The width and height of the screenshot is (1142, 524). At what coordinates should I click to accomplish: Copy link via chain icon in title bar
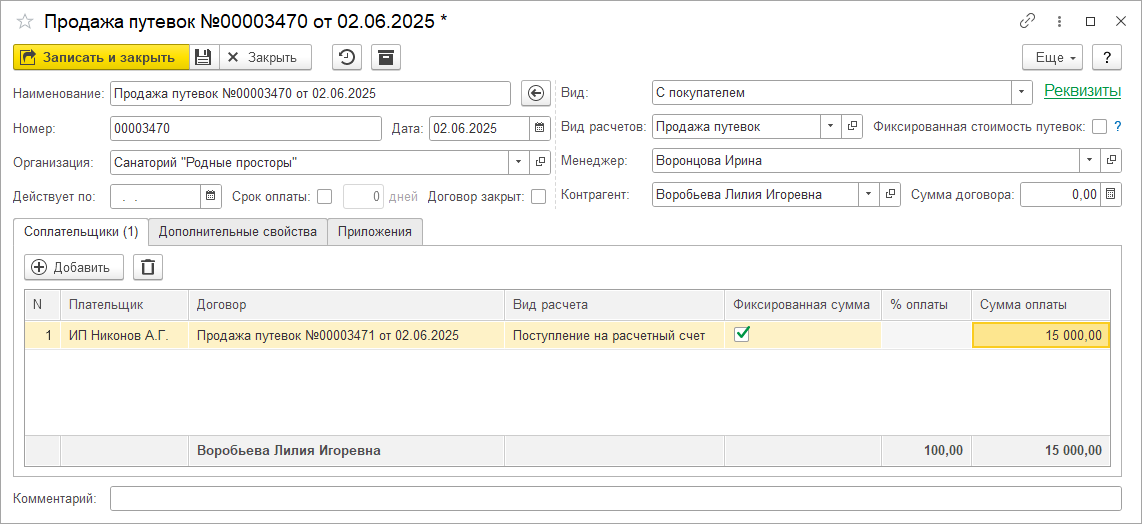1028,22
